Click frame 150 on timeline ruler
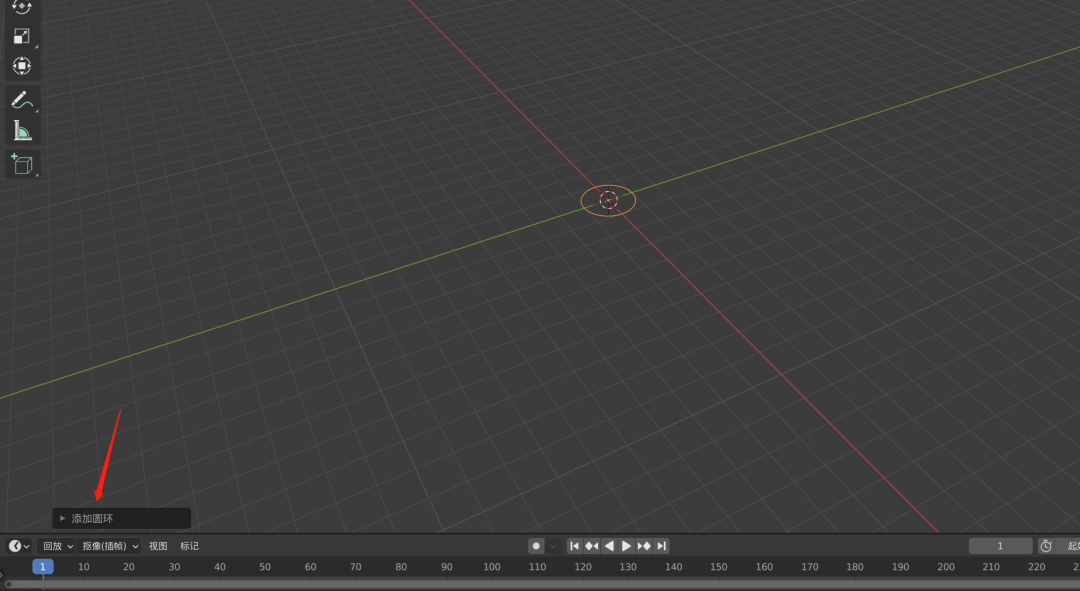 [718, 567]
